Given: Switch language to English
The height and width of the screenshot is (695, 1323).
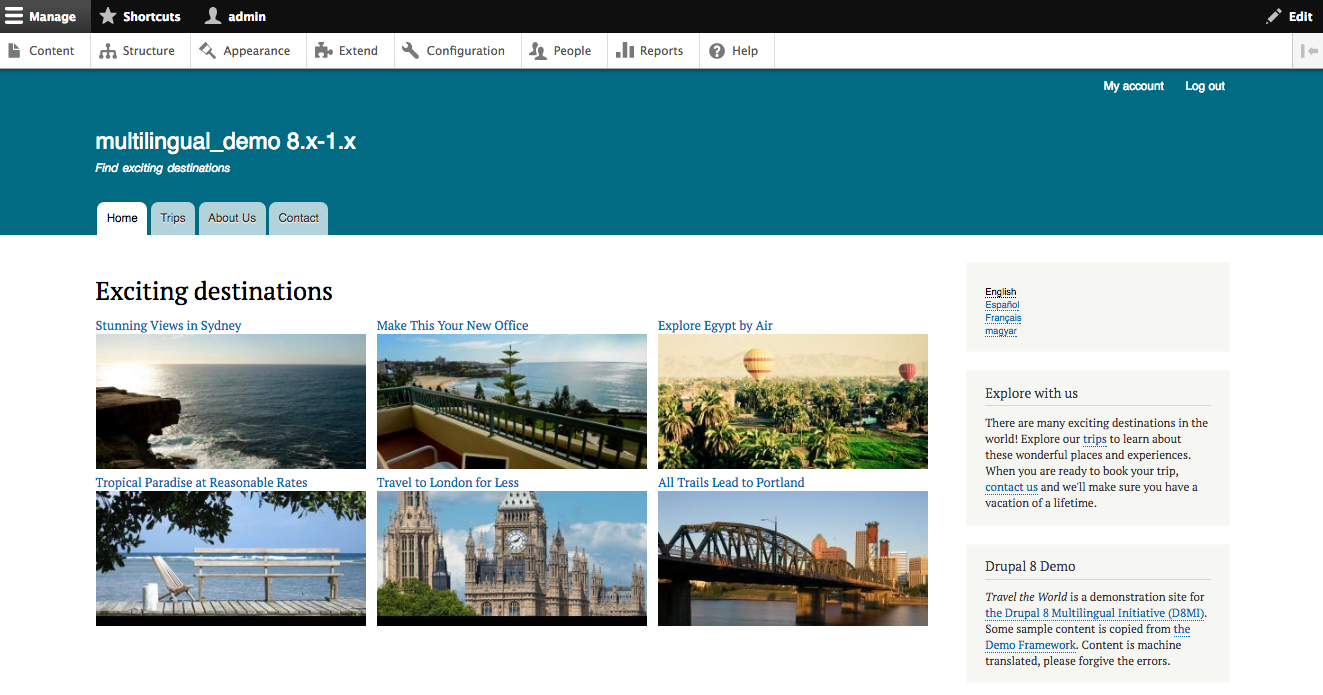Looking at the screenshot, I should point(1001,292).
